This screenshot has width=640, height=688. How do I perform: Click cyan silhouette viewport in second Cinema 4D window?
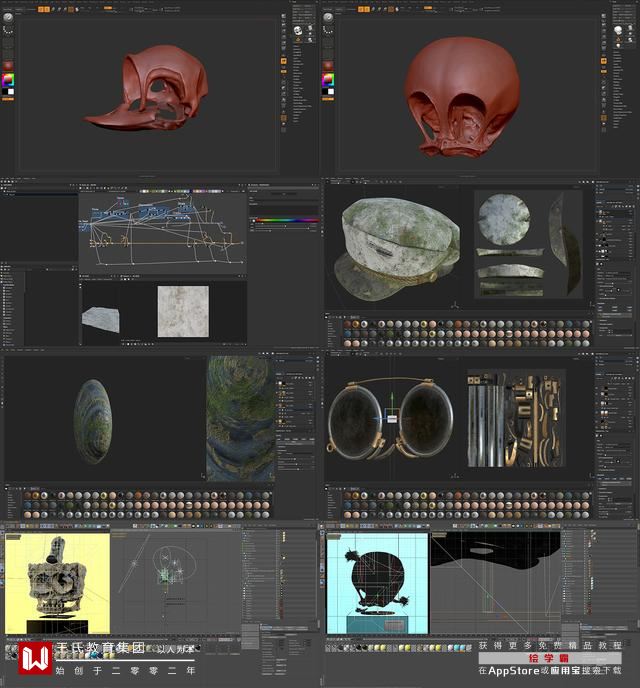pos(377,583)
